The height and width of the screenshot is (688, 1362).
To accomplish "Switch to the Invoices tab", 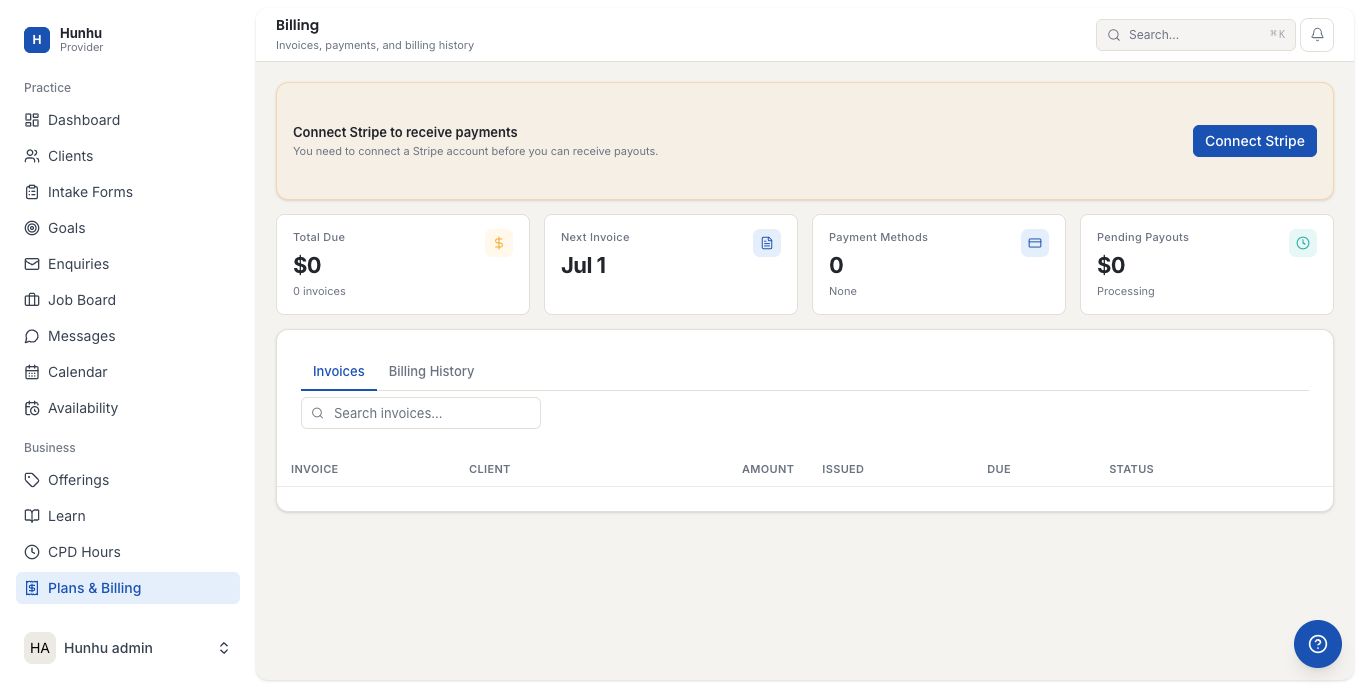I will 339,371.
